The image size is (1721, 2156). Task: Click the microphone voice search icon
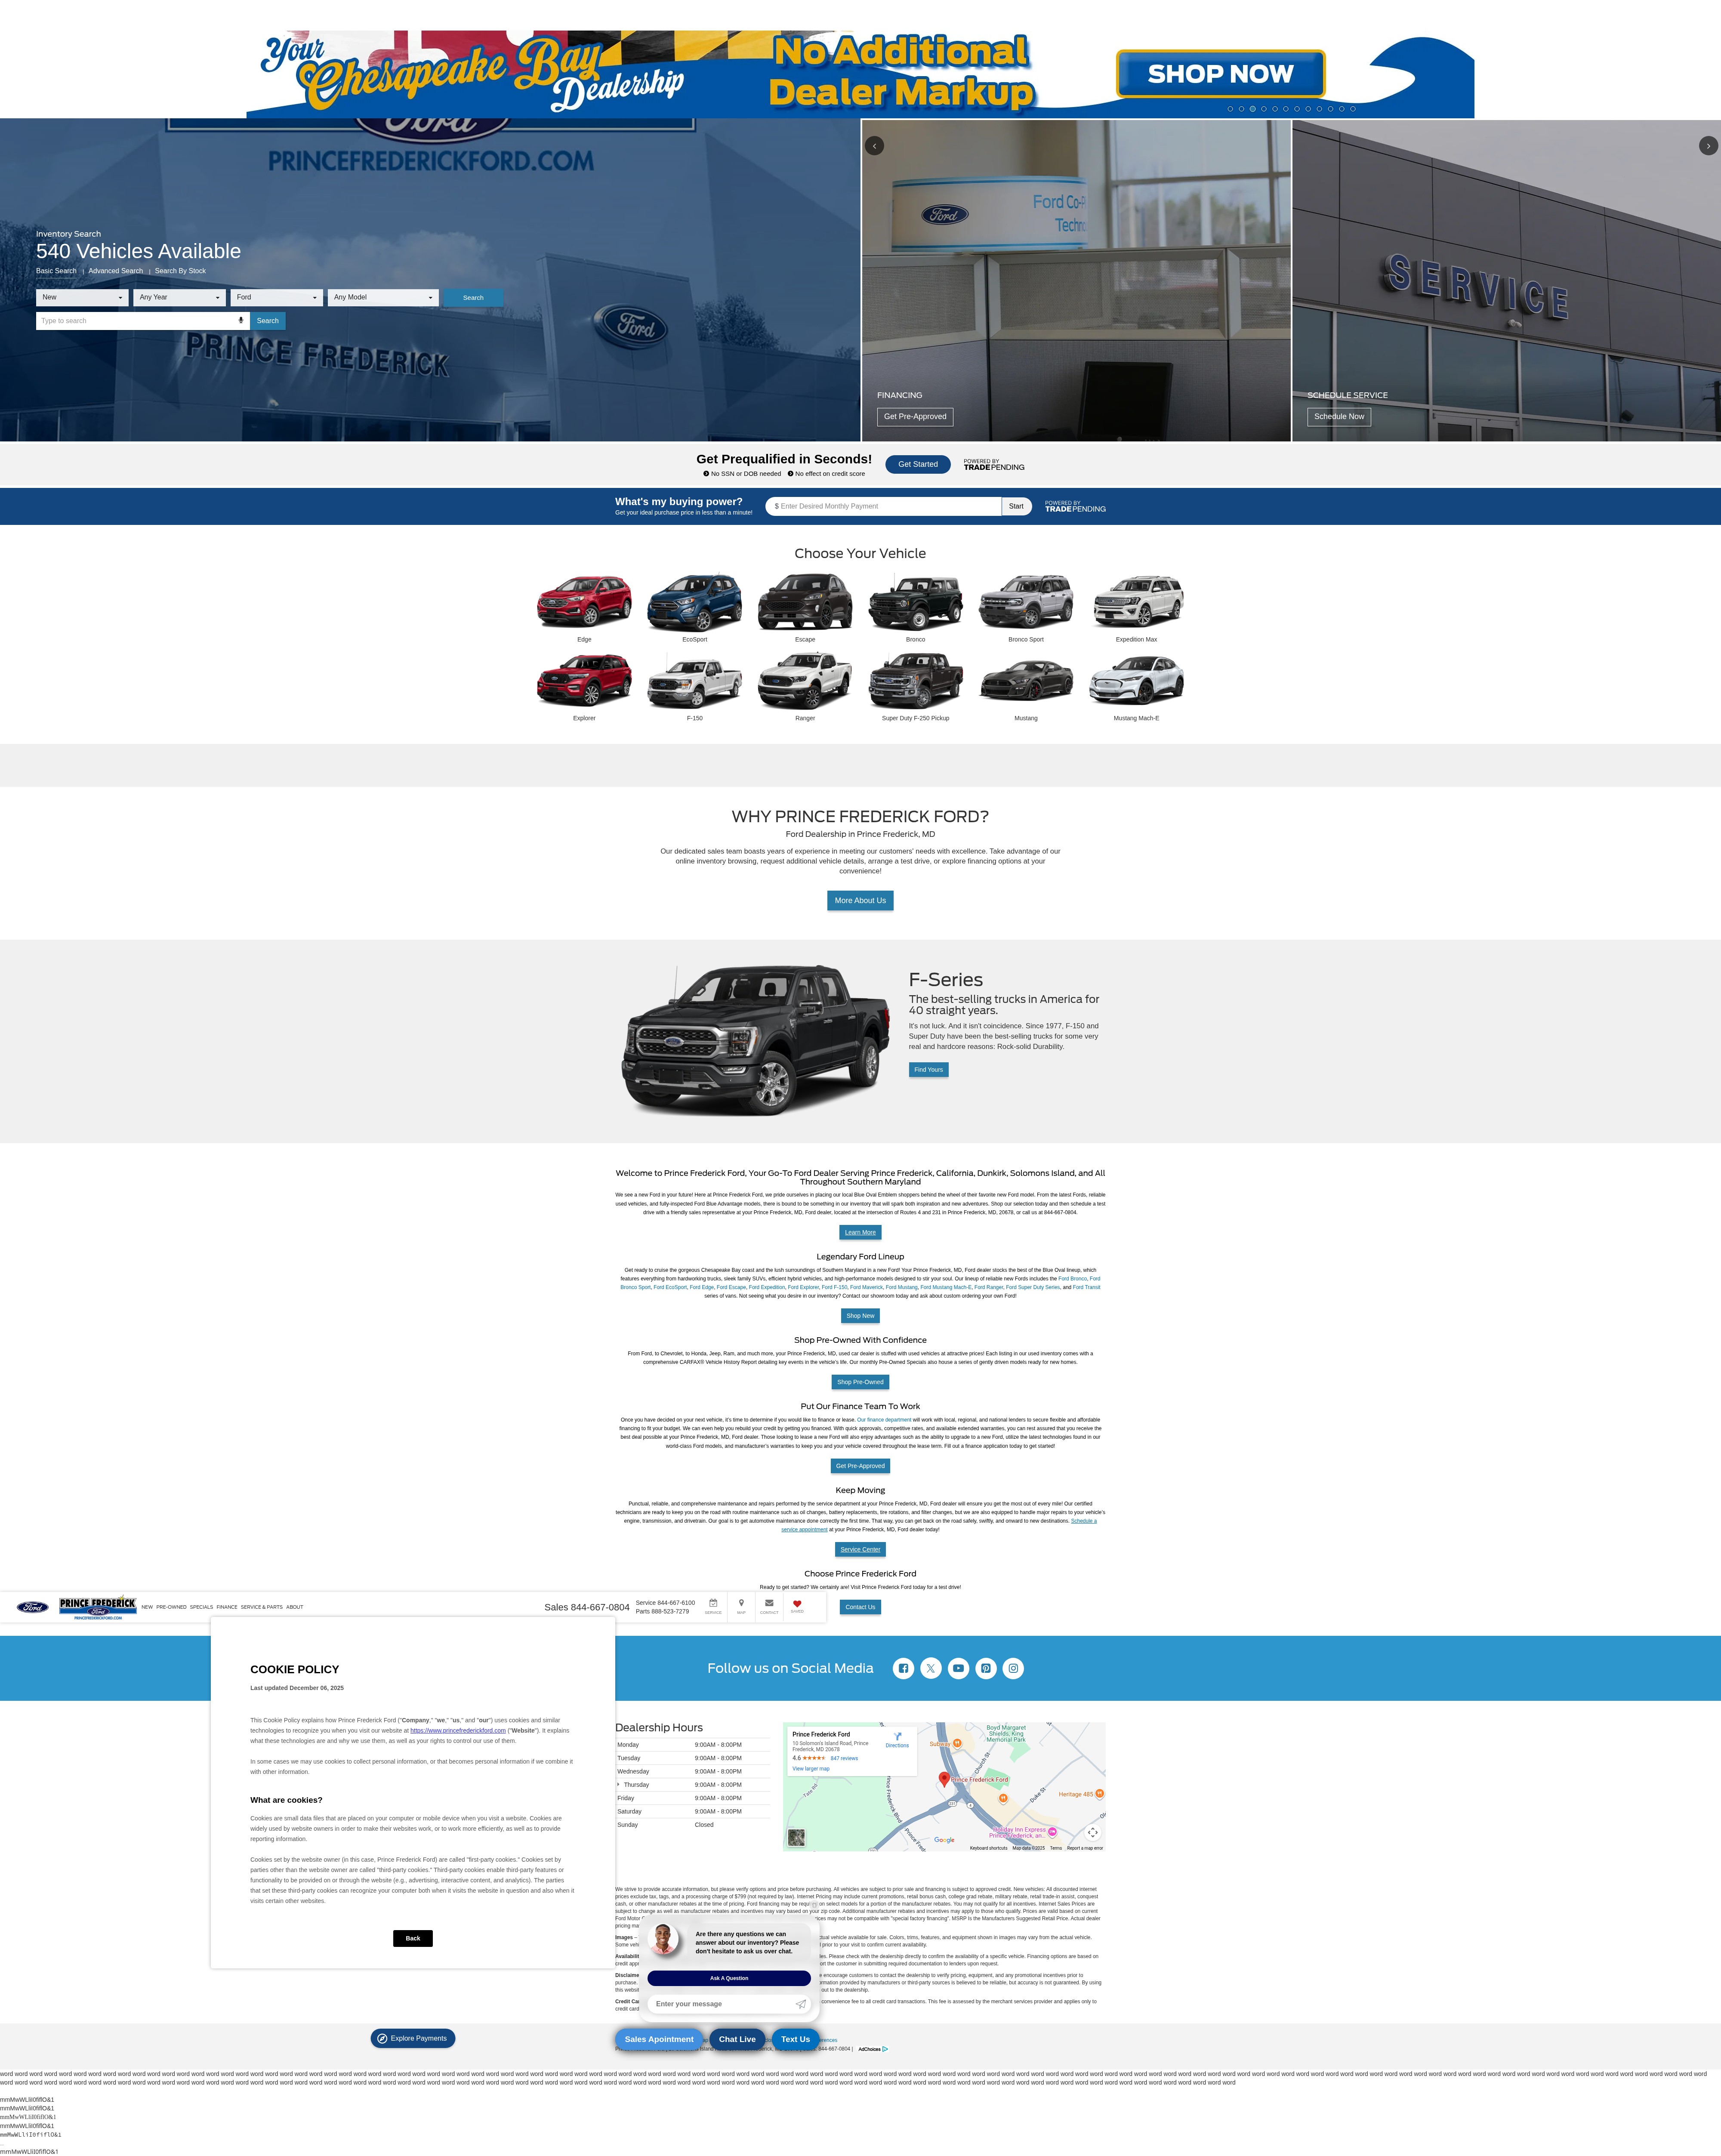click(241, 321)
